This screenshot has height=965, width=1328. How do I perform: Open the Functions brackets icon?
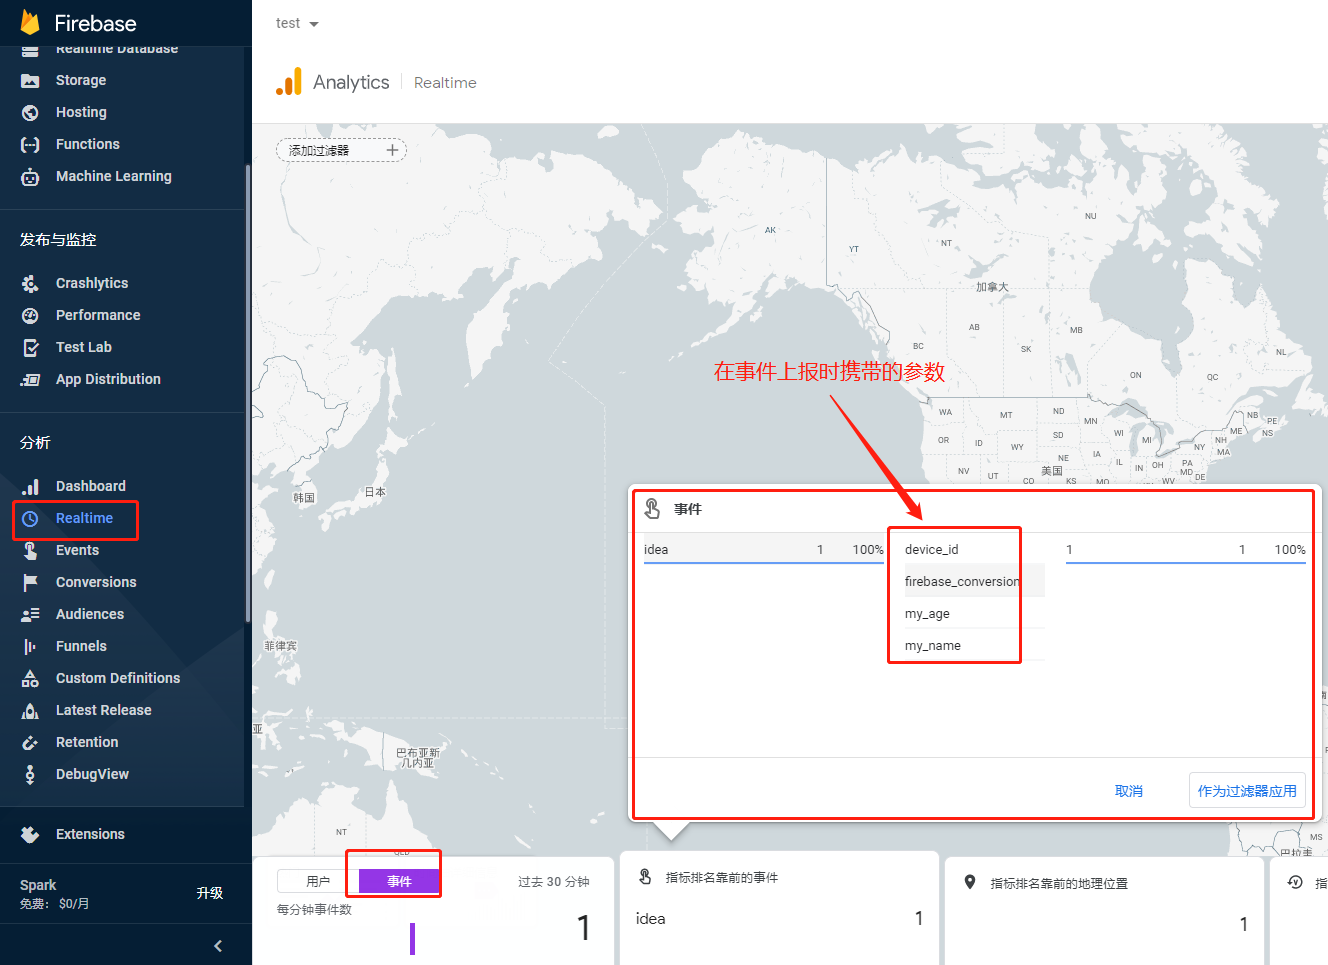30,144
